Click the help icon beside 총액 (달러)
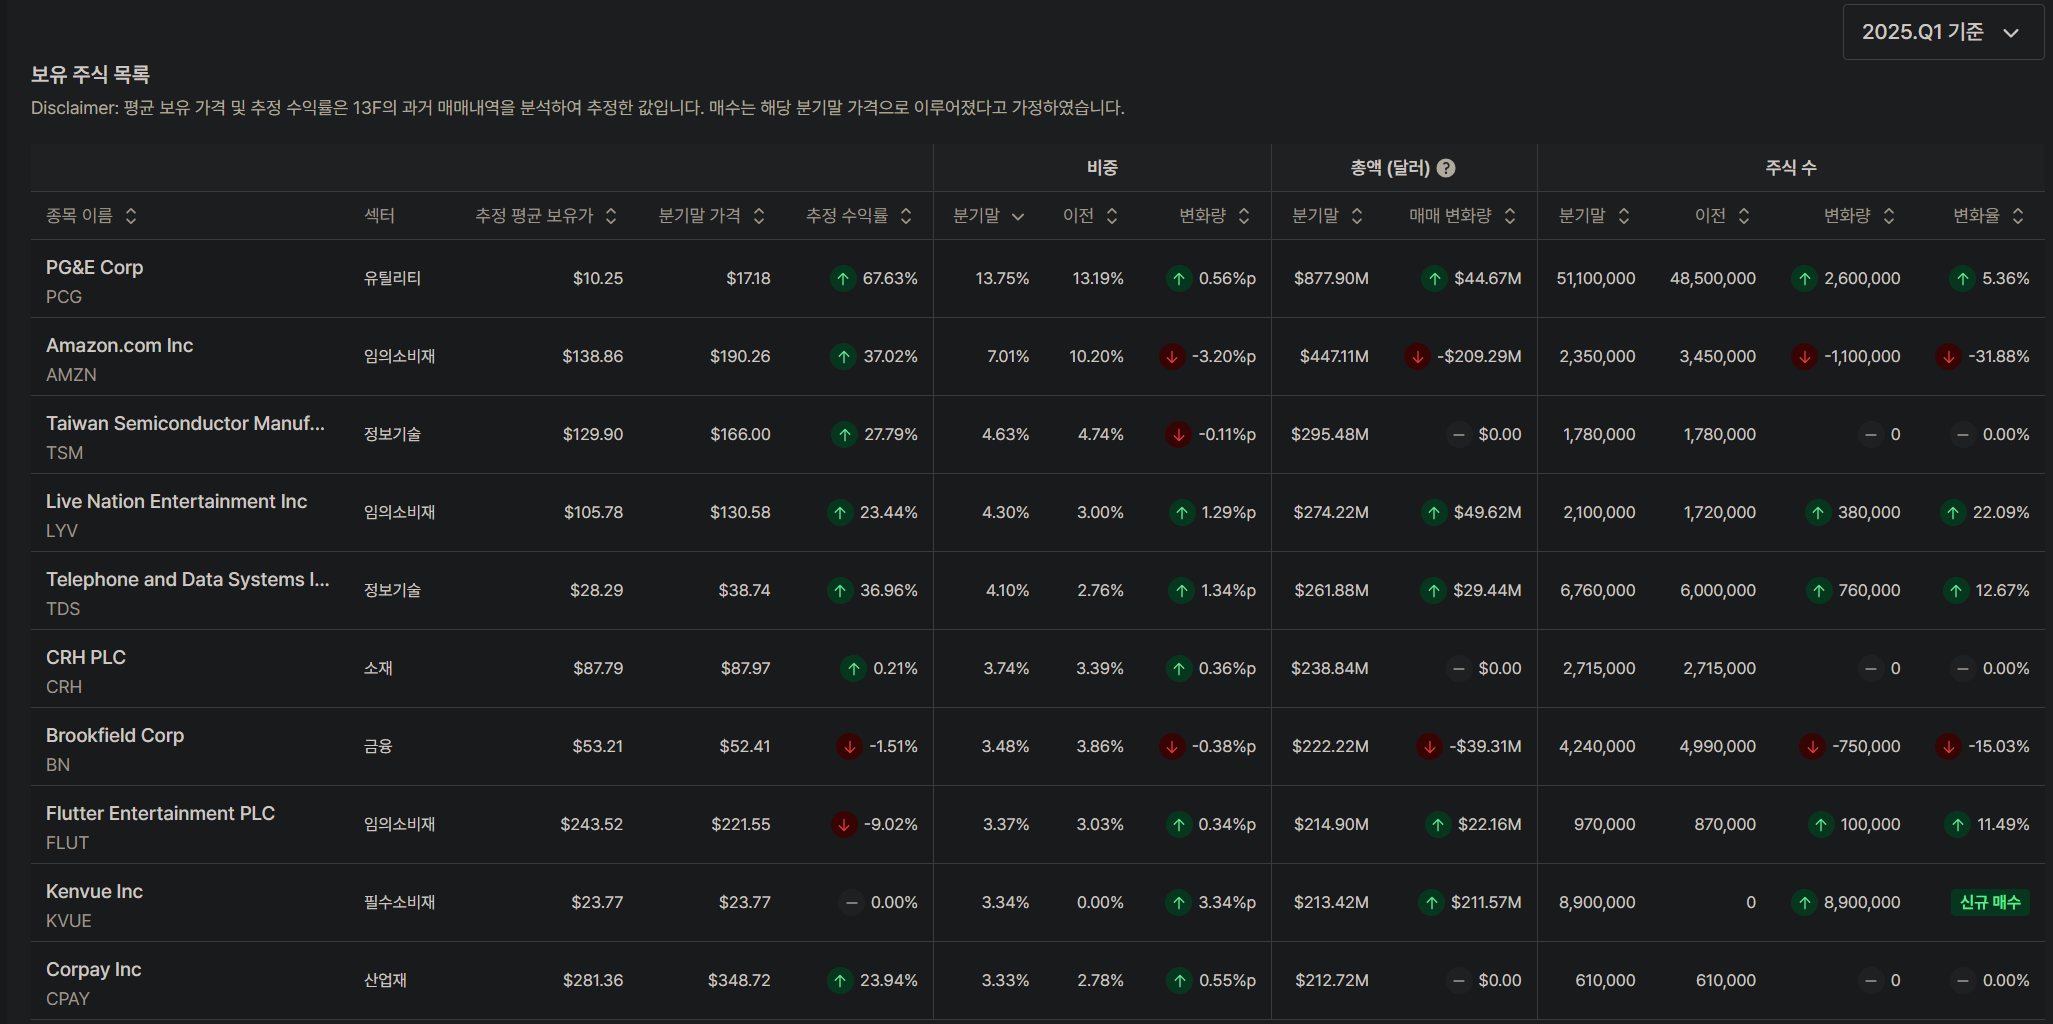The image size is (2053, 1024). pos(1446,168)
